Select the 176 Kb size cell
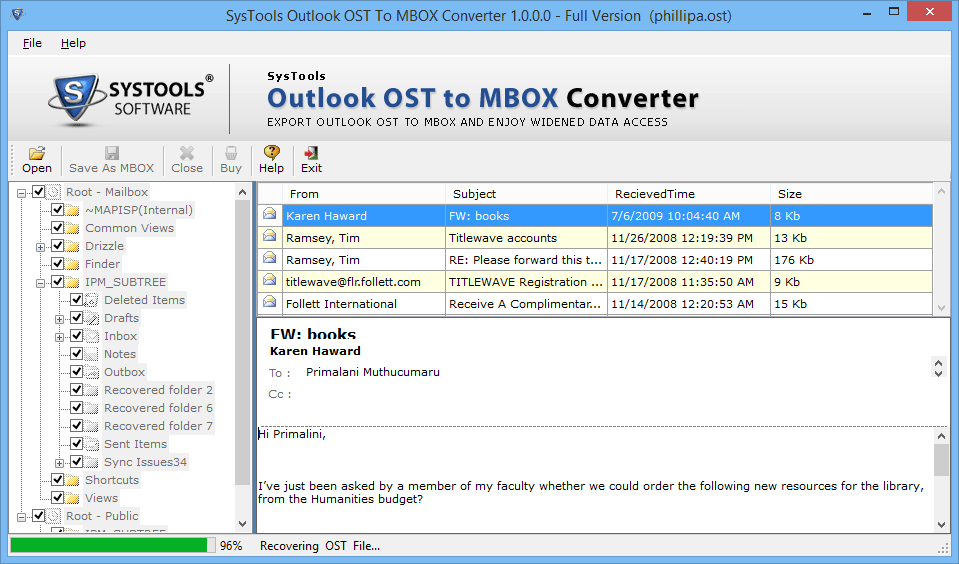 pos(851,260)
